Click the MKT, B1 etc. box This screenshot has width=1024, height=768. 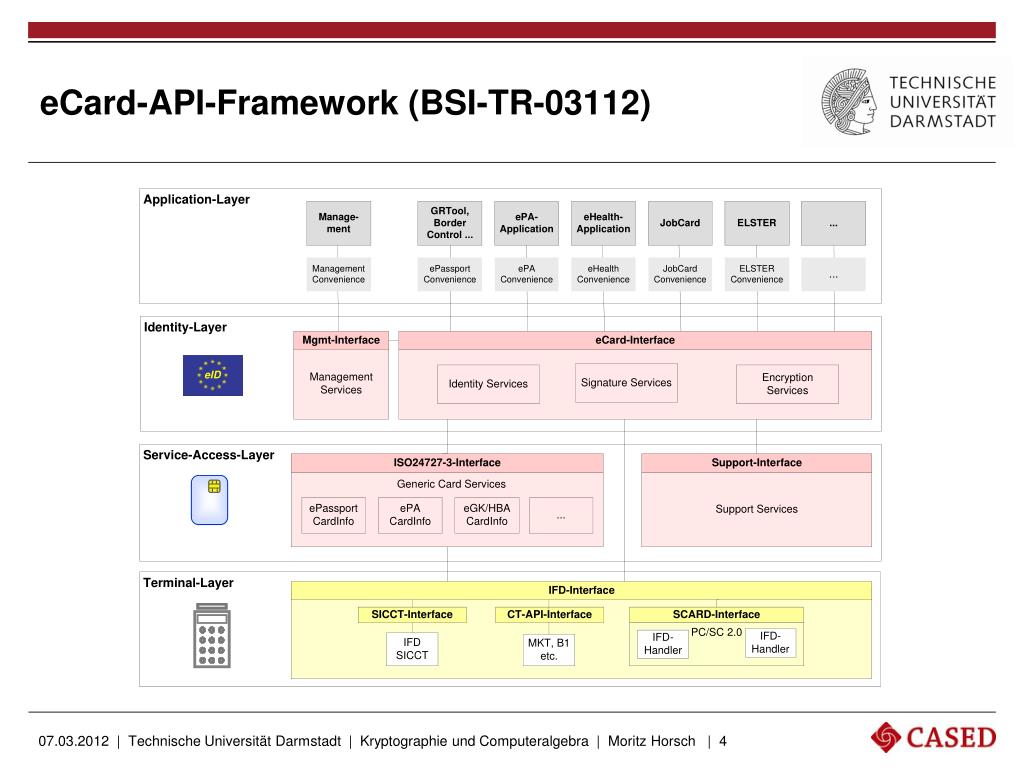coord(549,650)
